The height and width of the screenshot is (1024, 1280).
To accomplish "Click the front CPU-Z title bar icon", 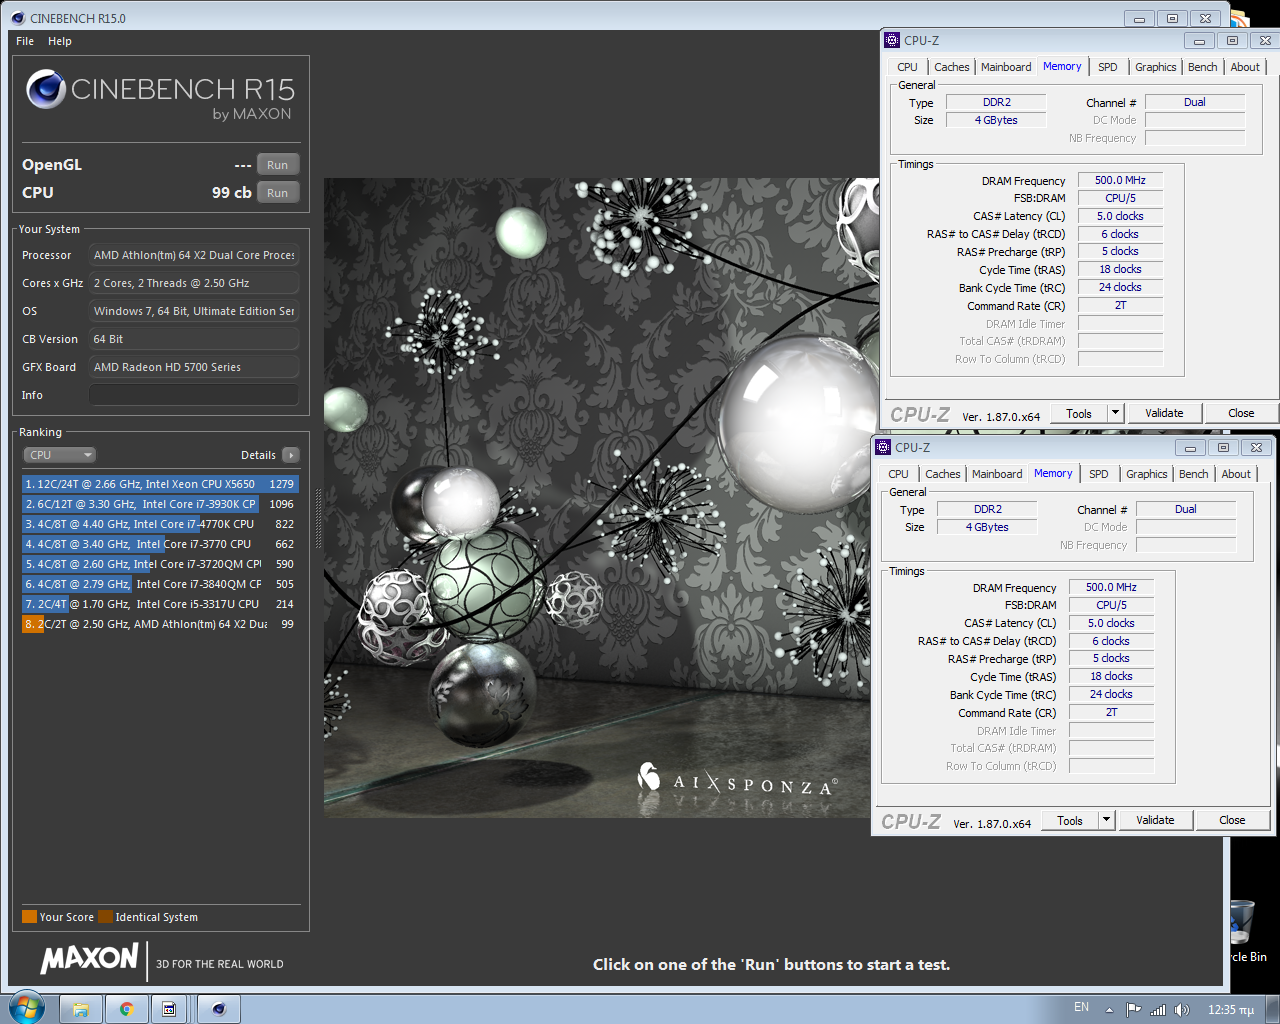I will pyautogui.click(x=883, y=447).
